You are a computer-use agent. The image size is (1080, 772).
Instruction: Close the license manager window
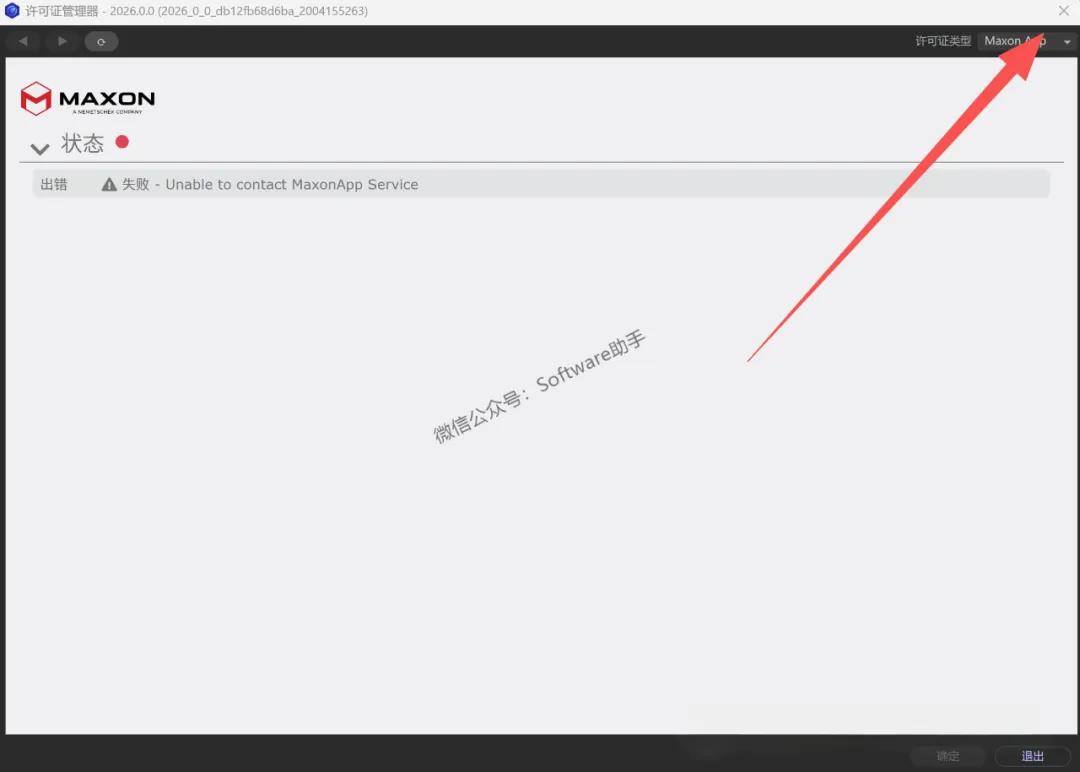(x=1063, y=11)
